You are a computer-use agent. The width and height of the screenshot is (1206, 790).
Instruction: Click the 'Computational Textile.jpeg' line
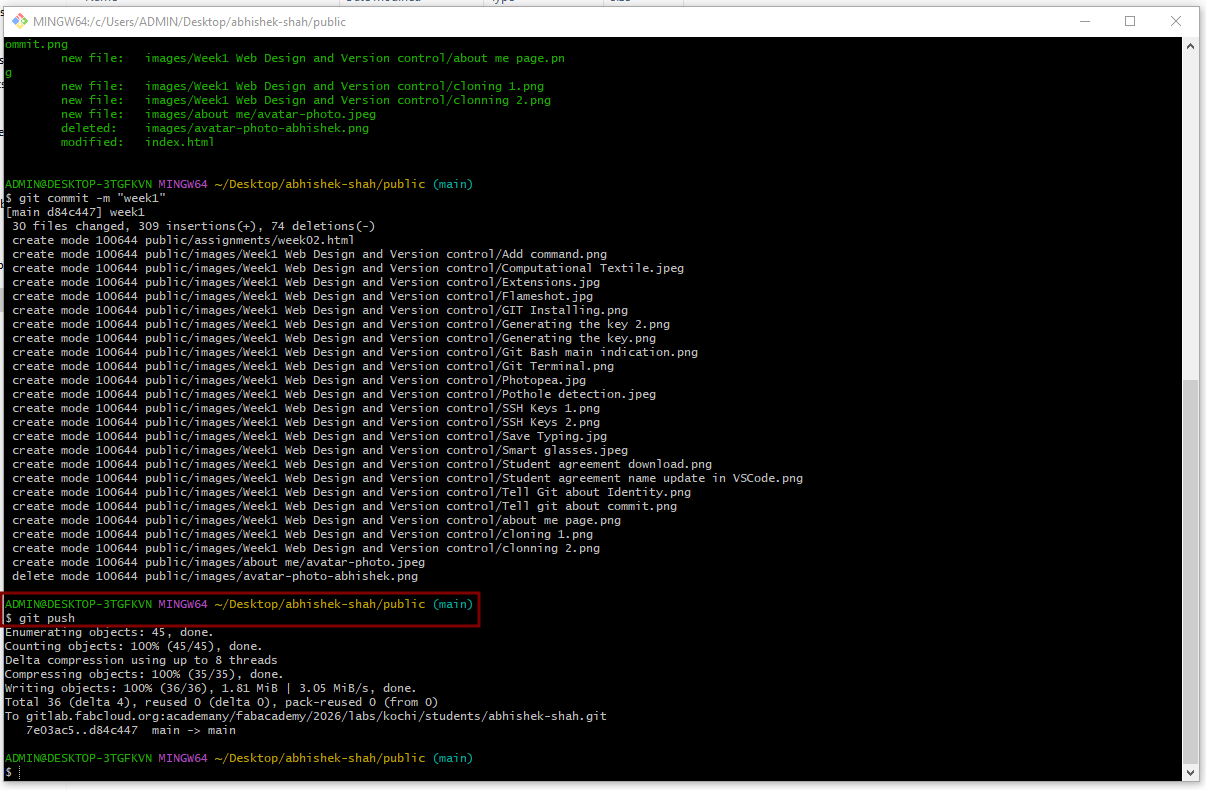click(x=348, y=268)
